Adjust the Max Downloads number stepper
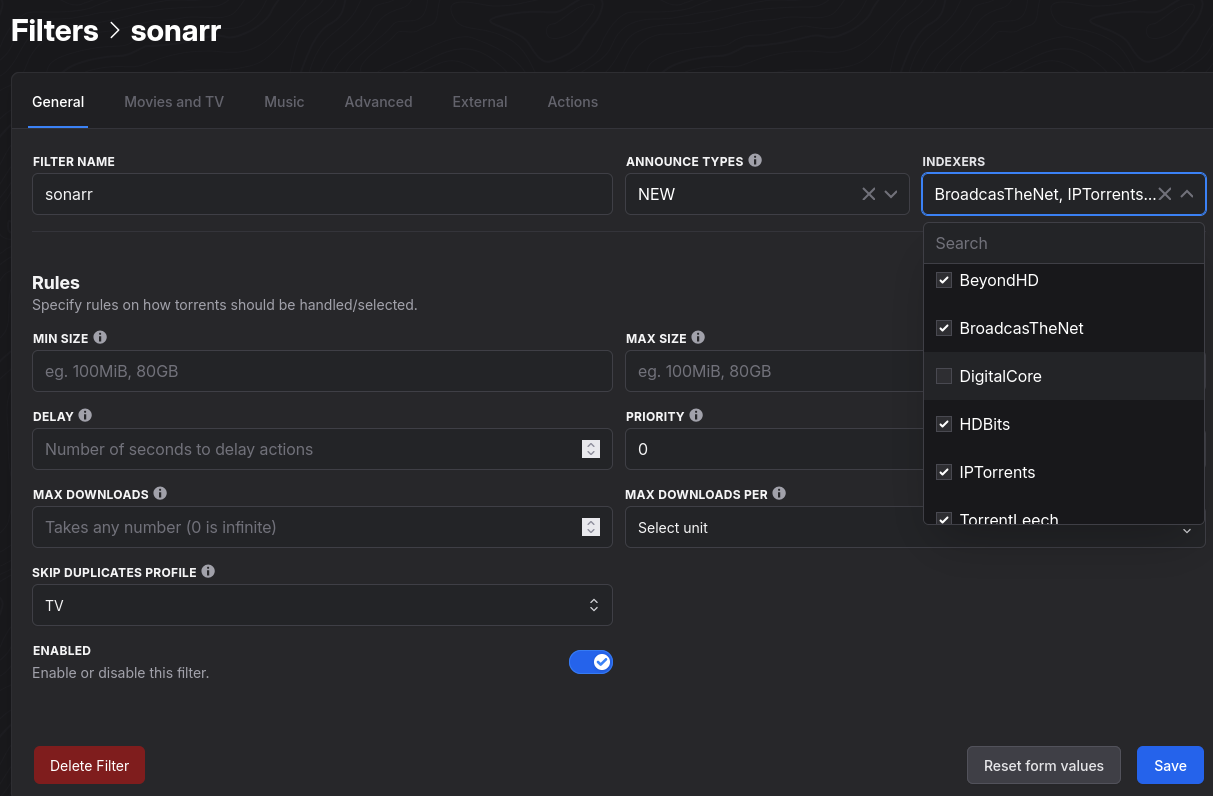Screen dimensions: 1213x796 (x=591, y=527)
